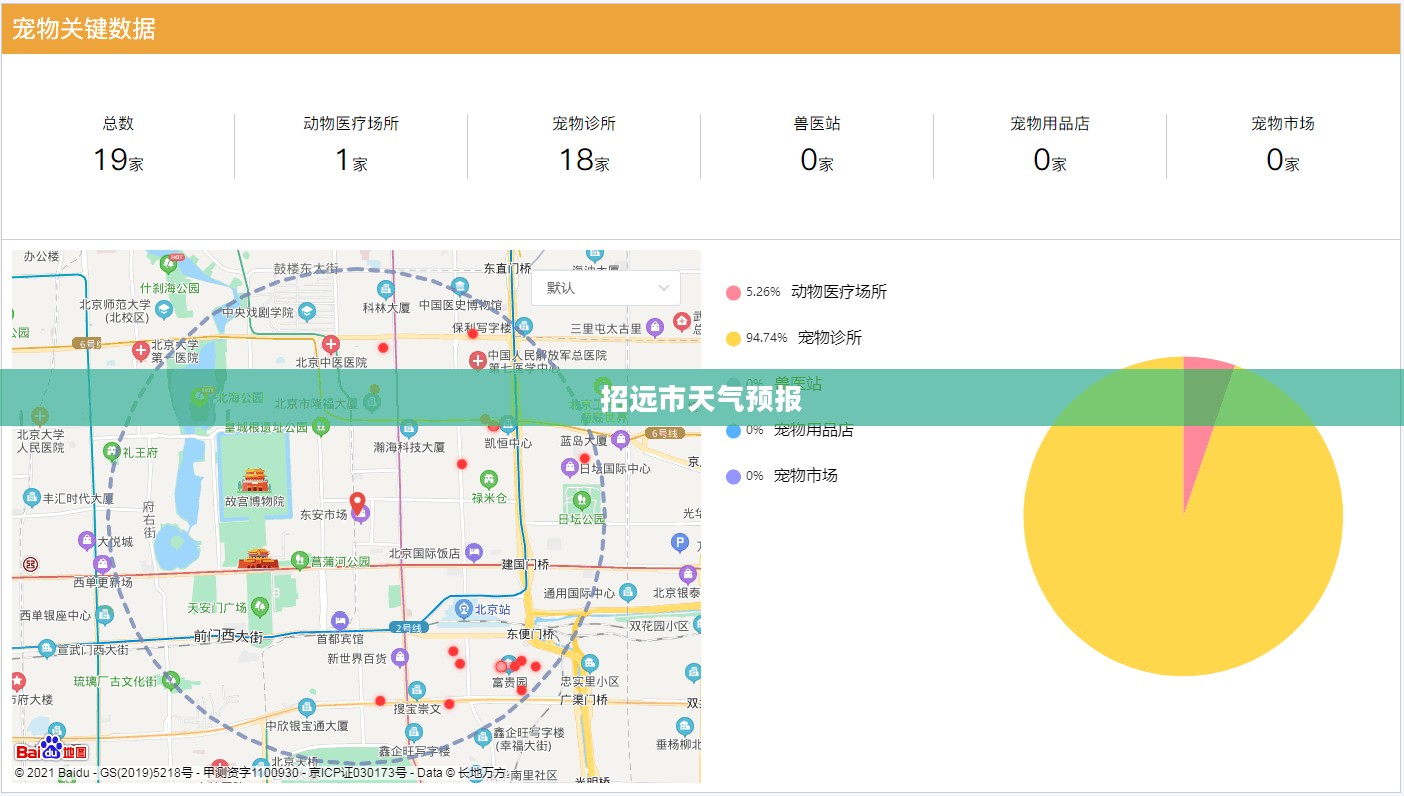Click the 通用国际中心 building icon
This screenshot has height=796, width=1404.
click(x=629, y=592)
